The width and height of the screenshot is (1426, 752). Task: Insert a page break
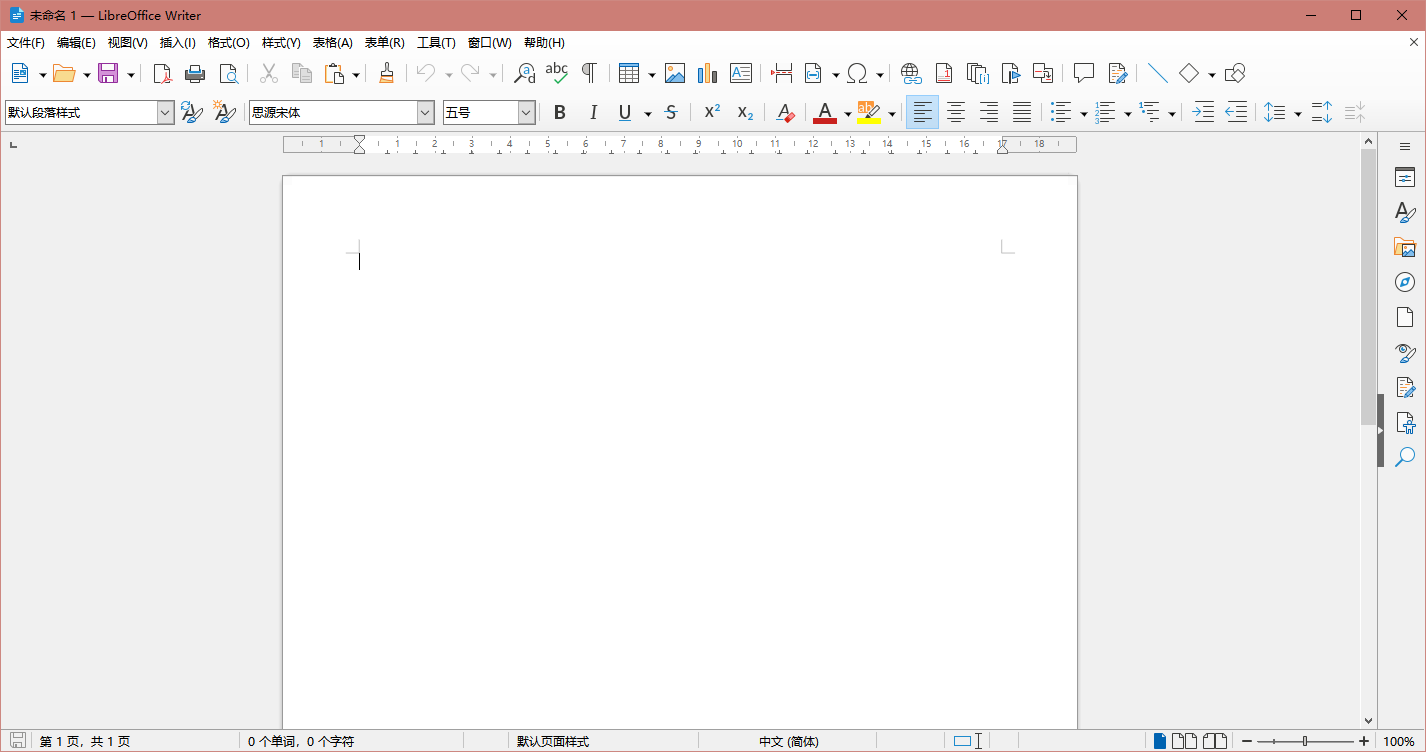[781, 73]
